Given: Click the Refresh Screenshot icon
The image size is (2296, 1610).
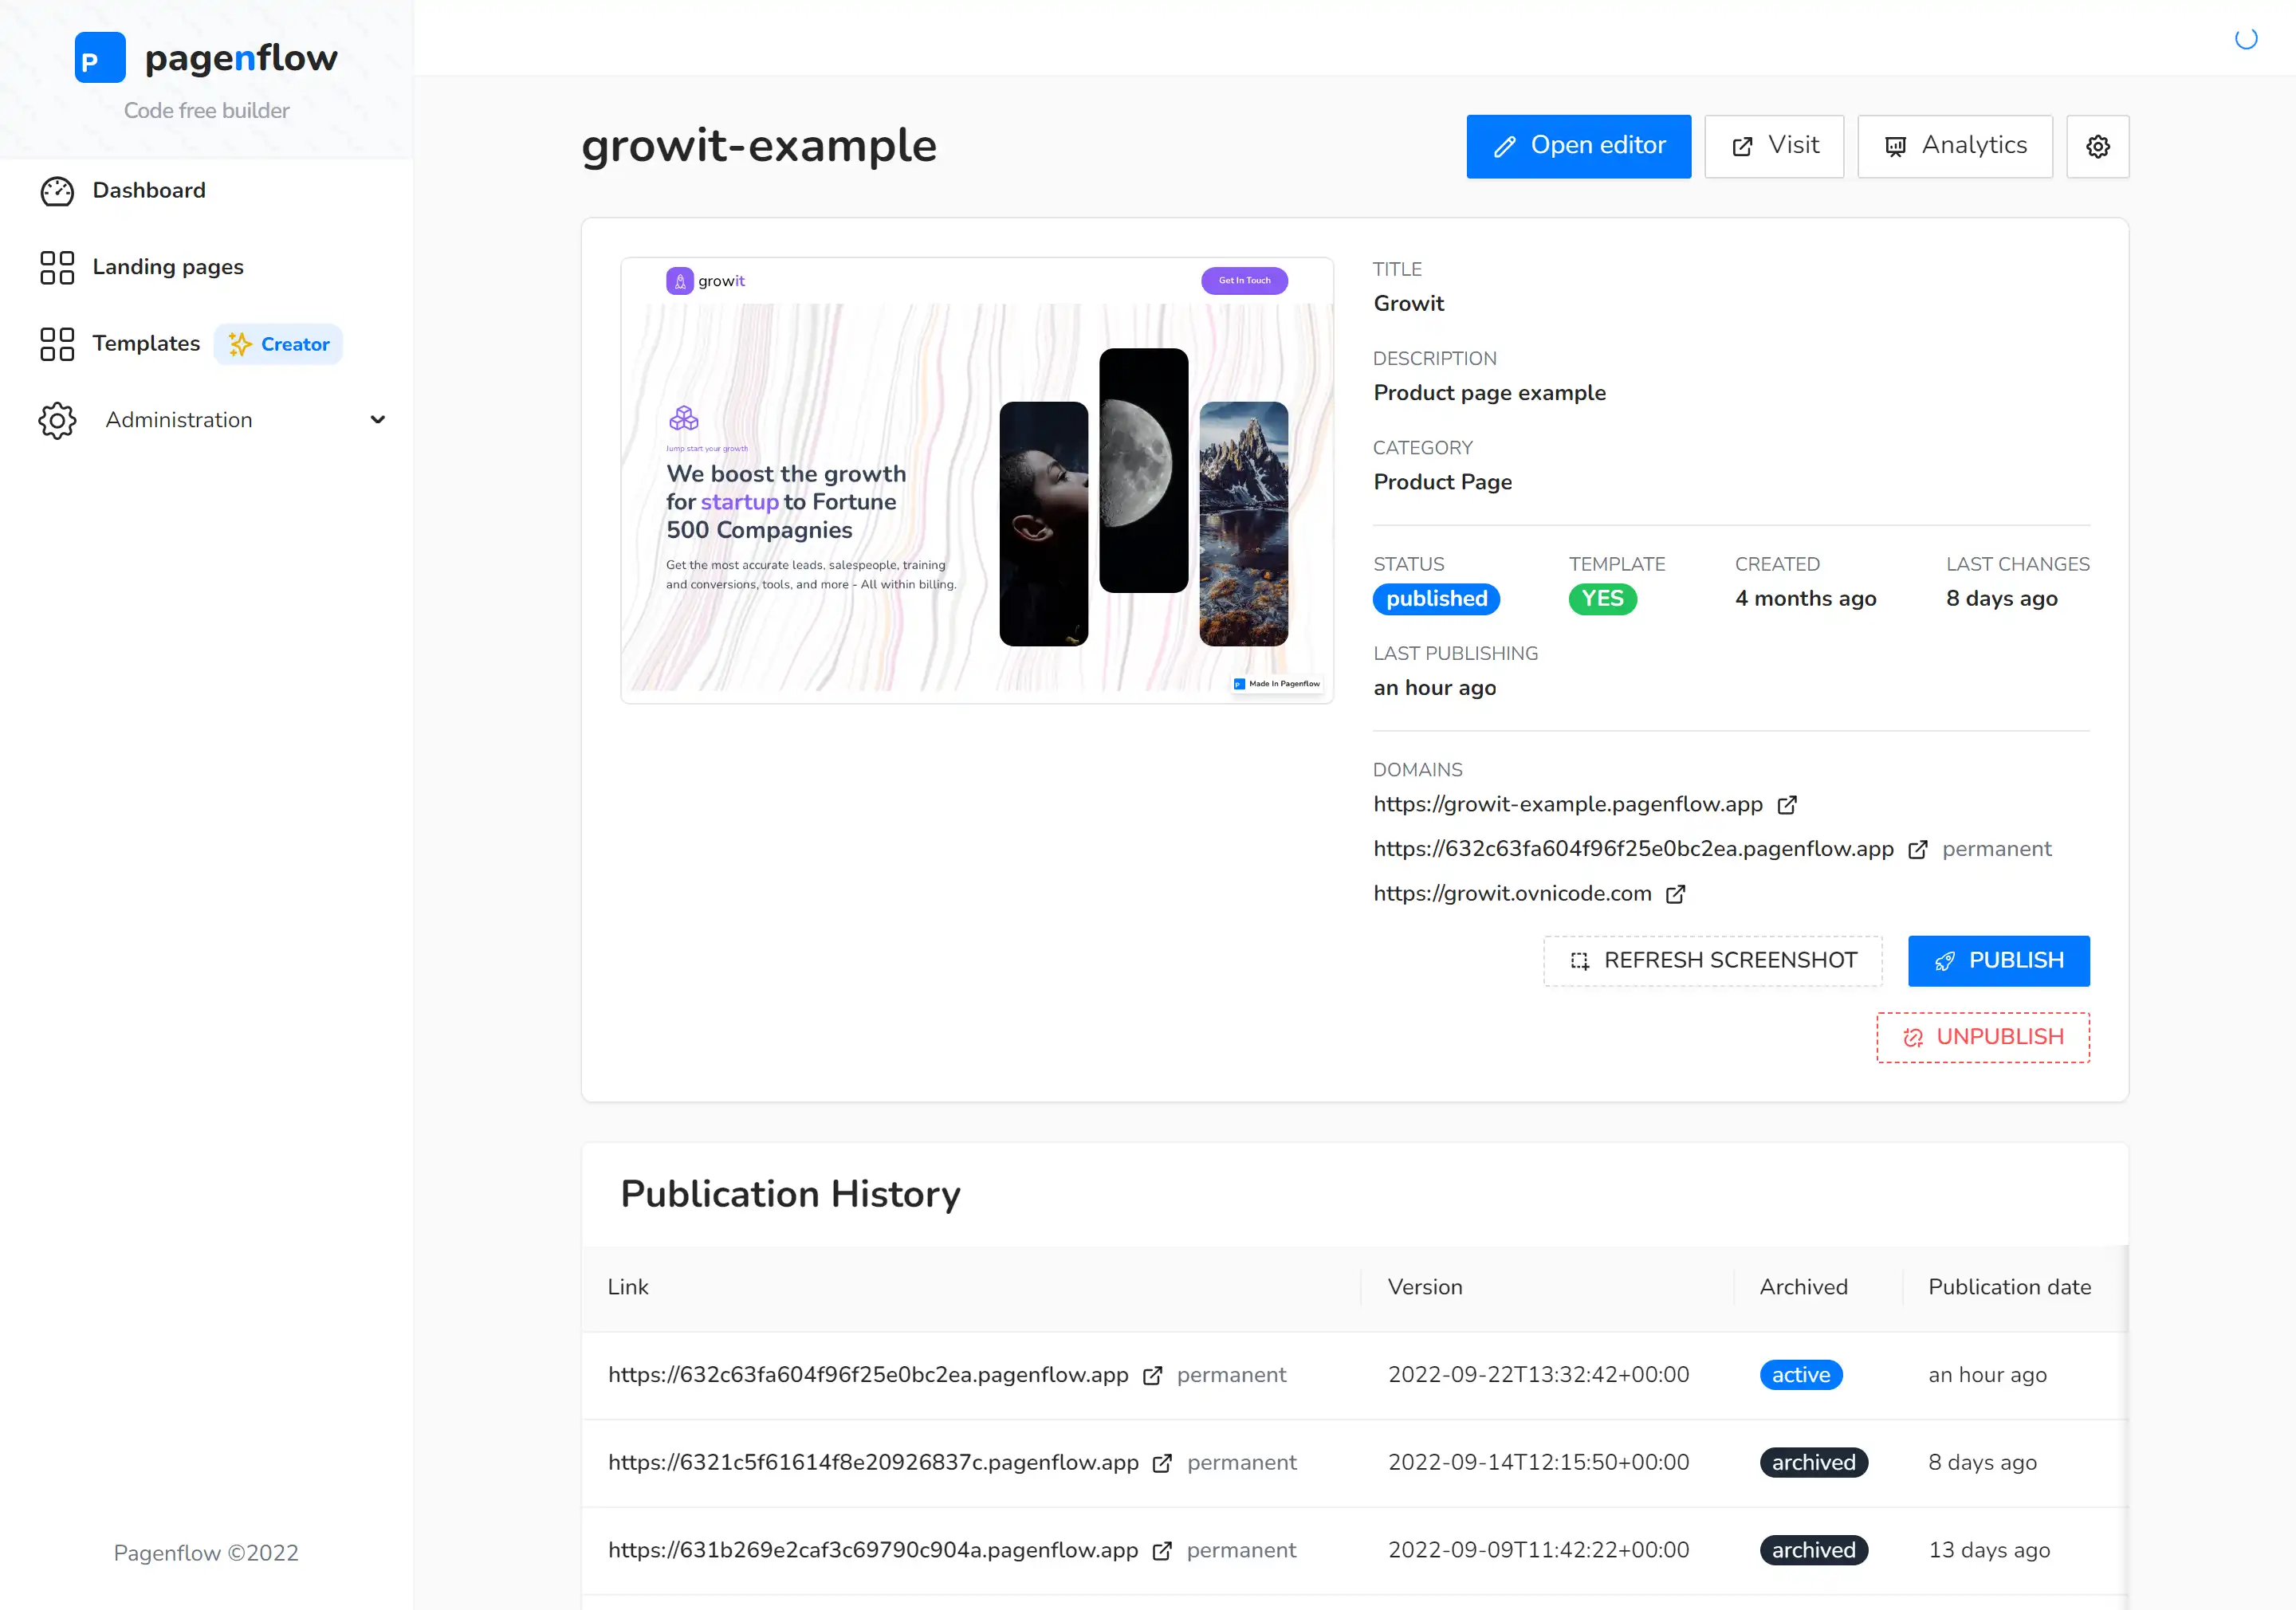Looking at the screenshot, I should coord(1581,960).
